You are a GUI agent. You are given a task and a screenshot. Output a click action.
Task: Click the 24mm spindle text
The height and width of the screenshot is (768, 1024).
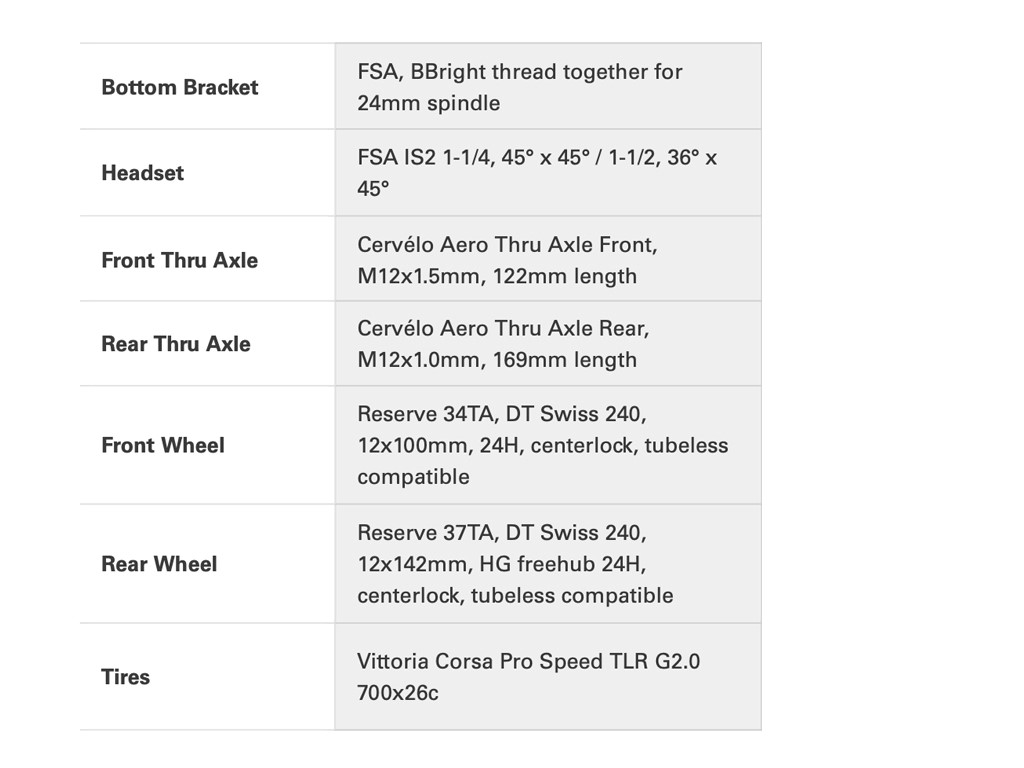(x=428, y=103)
